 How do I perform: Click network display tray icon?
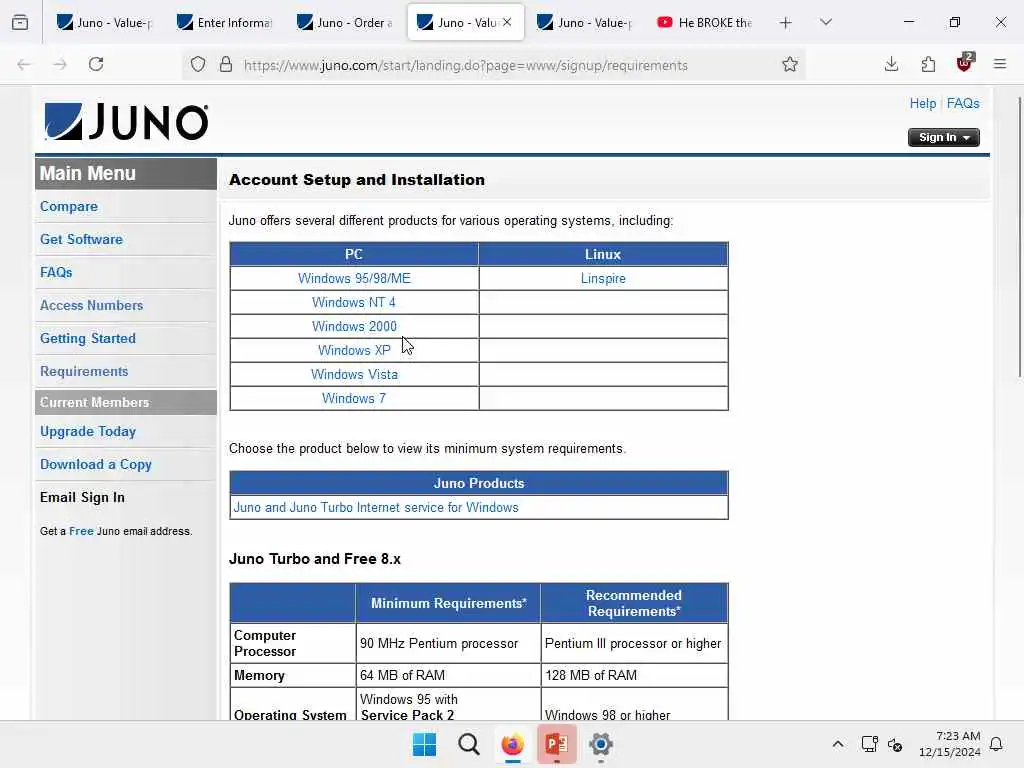tap(869, 744)
